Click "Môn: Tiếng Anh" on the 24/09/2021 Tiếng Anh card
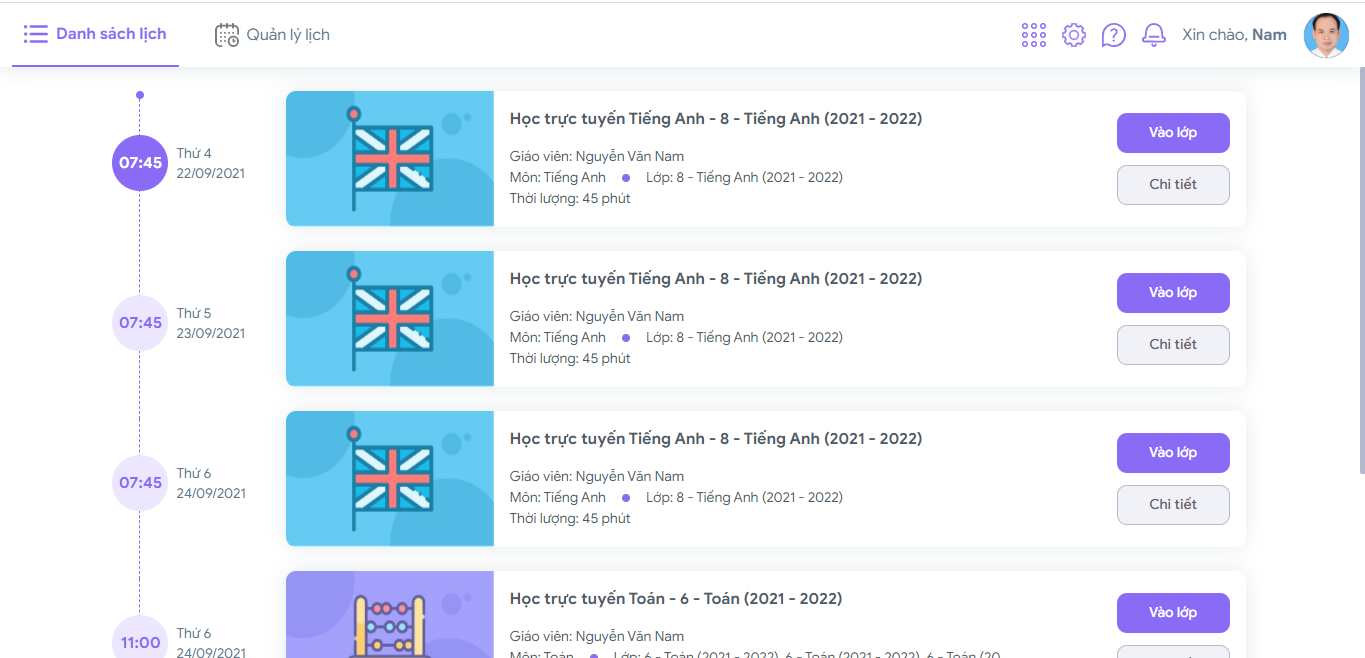The height and width of the screenshot is (658, 1365). (558, 497)
